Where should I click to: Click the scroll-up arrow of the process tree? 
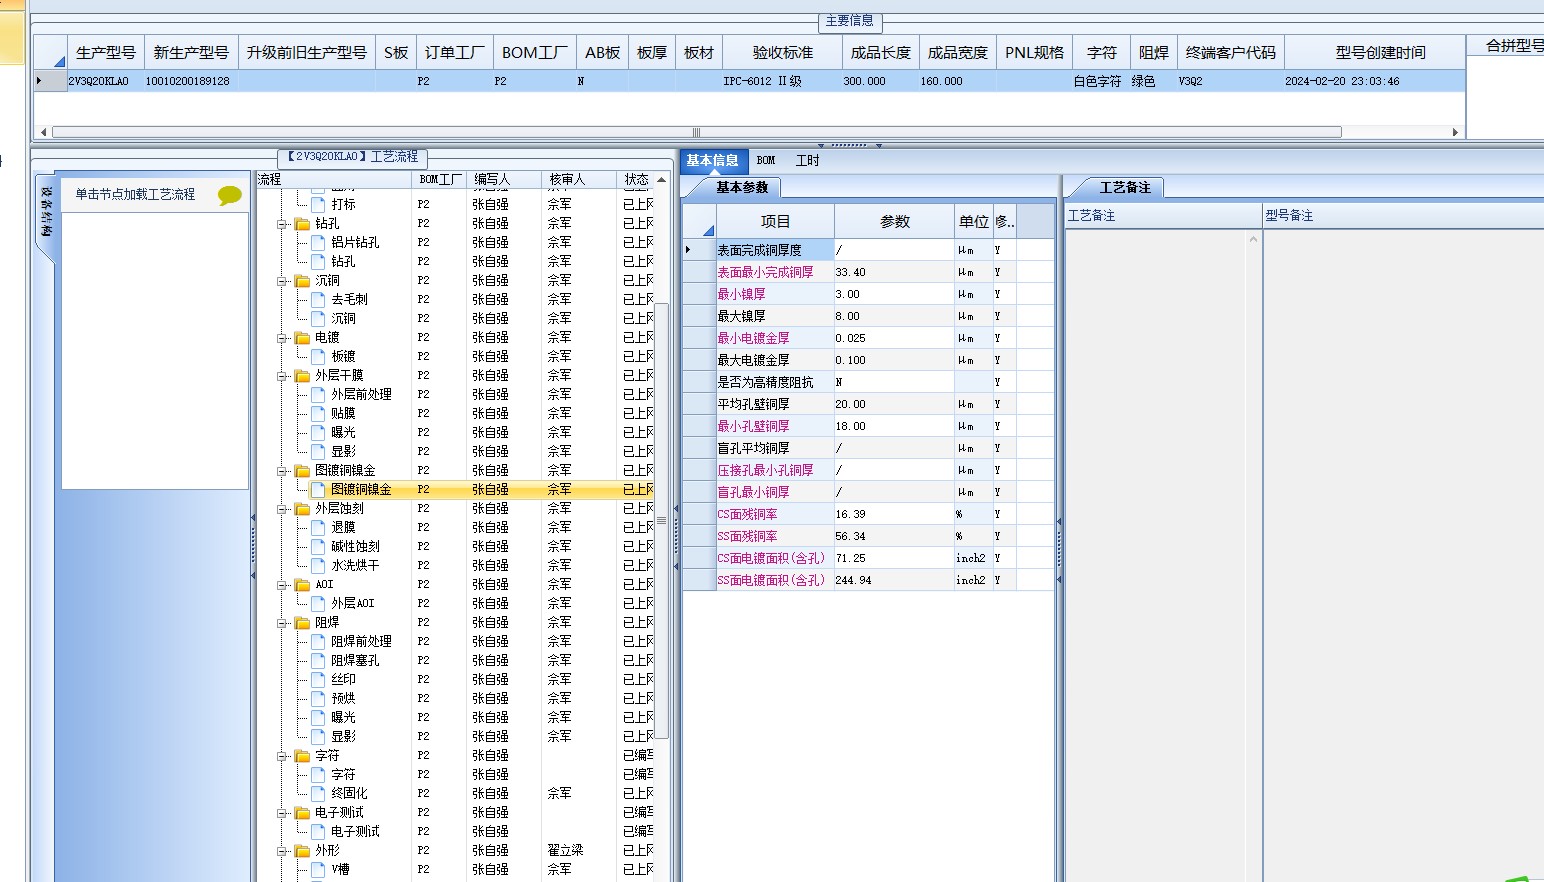[661, 180]
